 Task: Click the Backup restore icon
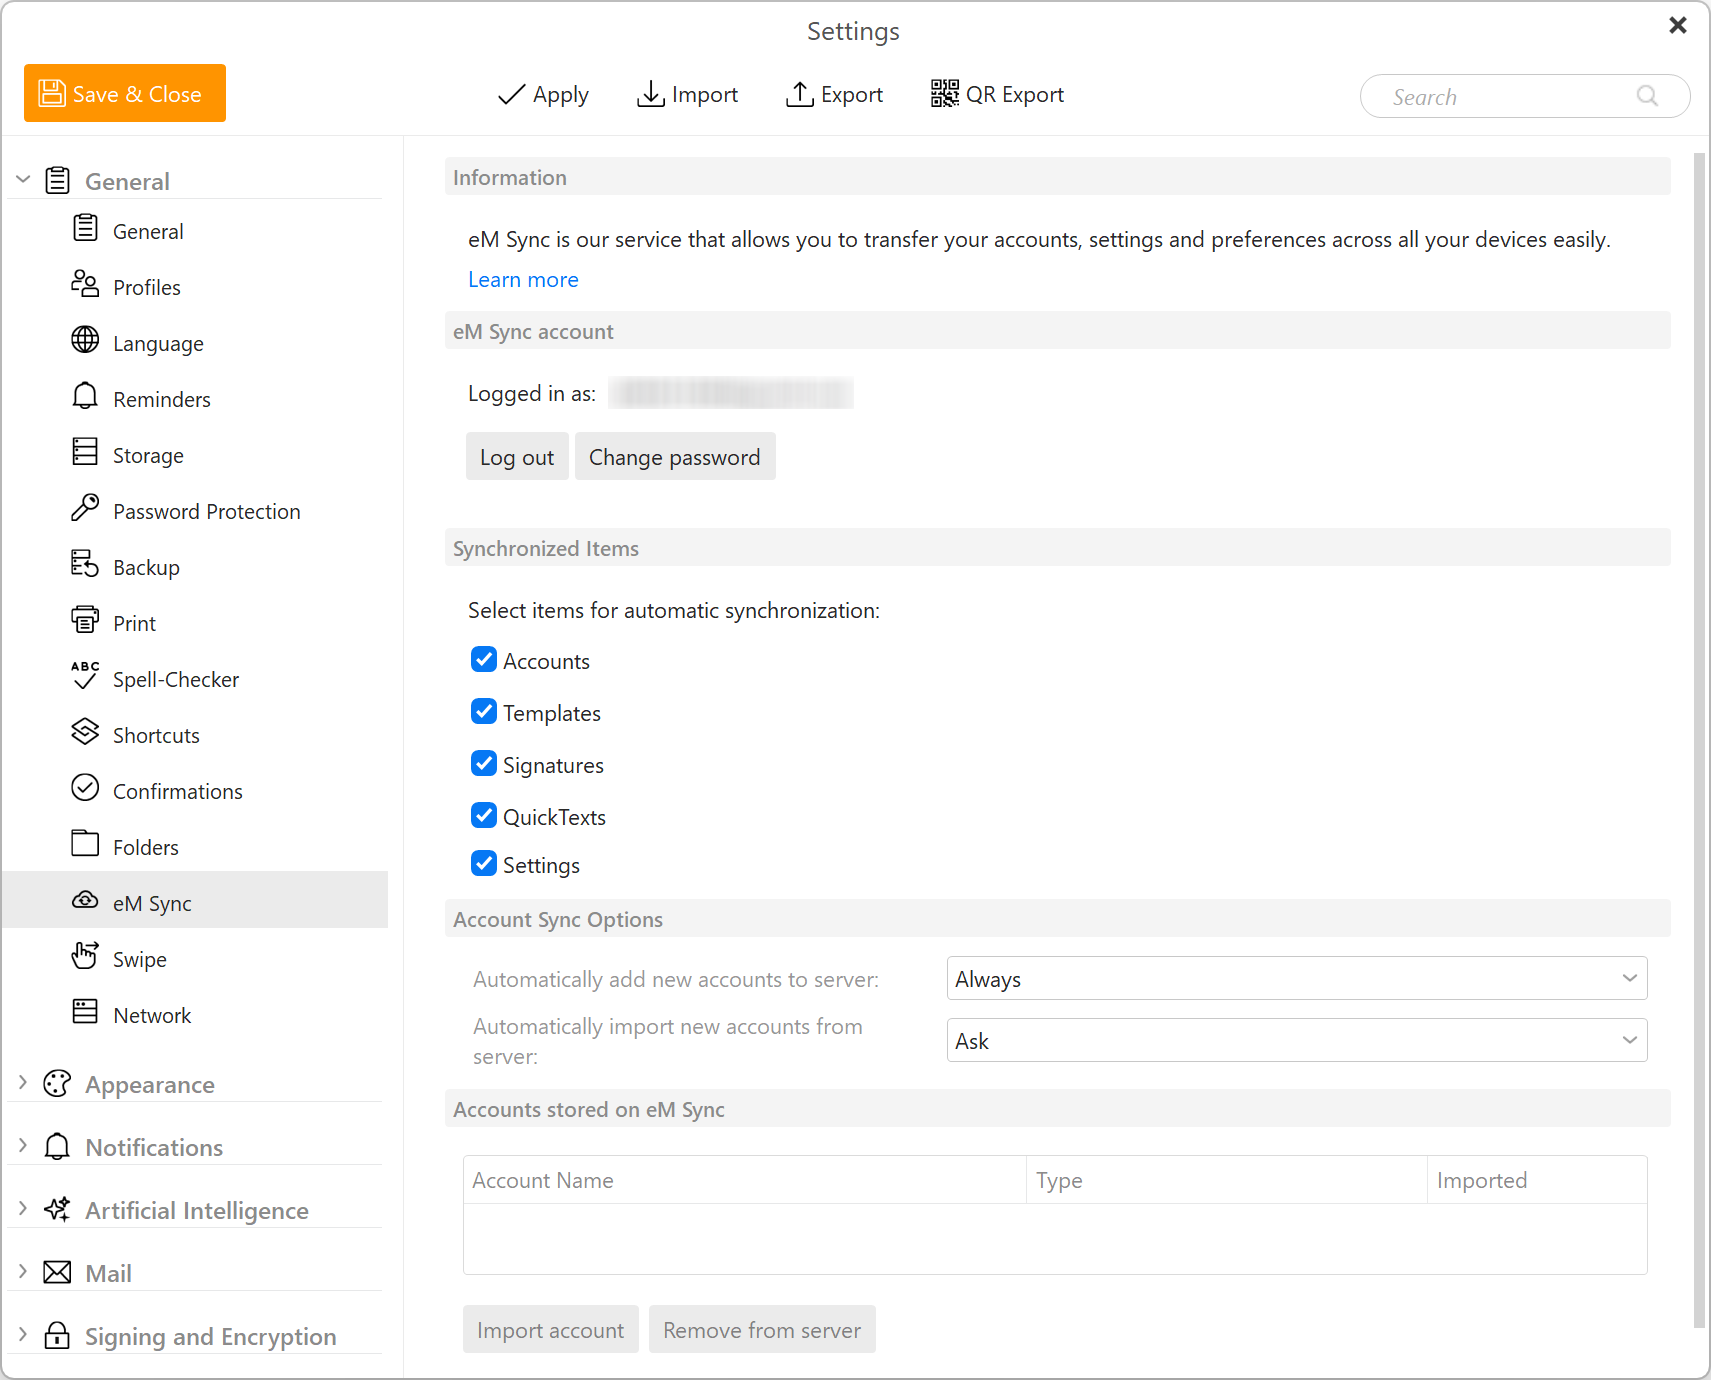[85, 565]
